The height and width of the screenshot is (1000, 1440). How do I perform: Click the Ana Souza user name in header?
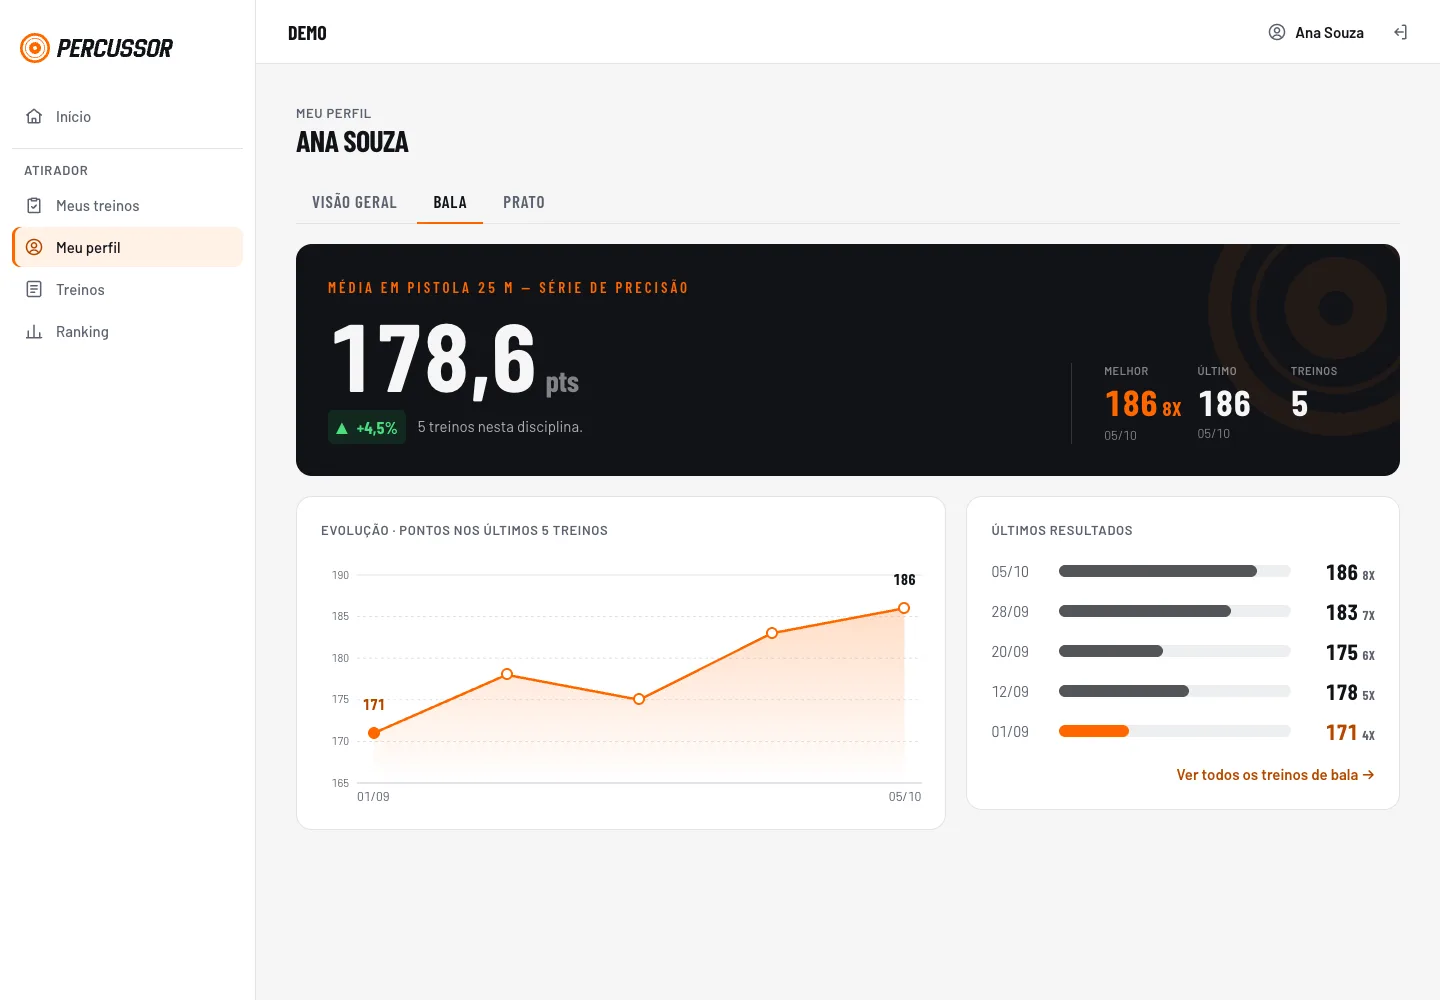click(x=1329, y=33)
